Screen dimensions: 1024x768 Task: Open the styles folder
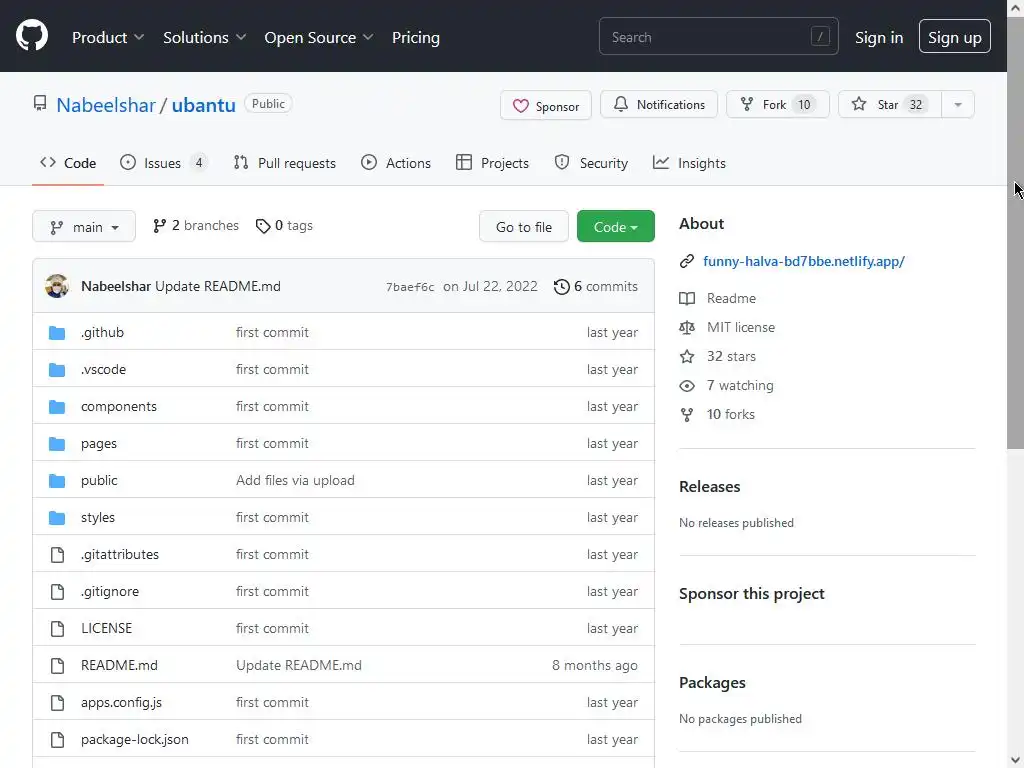(98, 517)
